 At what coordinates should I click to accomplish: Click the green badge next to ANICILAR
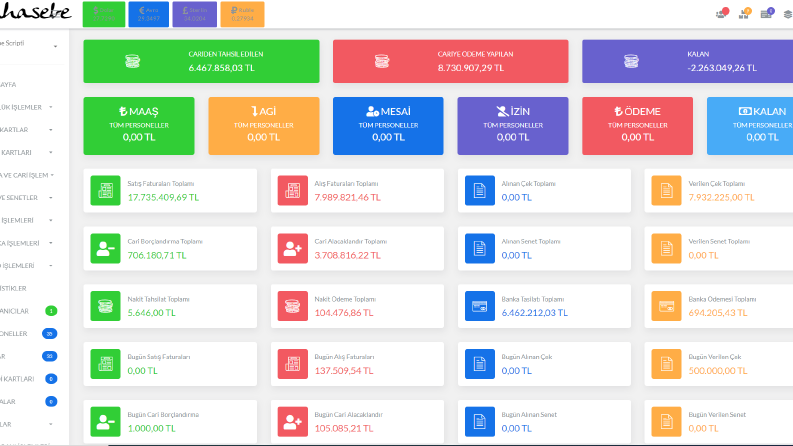(x=51, y=311)
